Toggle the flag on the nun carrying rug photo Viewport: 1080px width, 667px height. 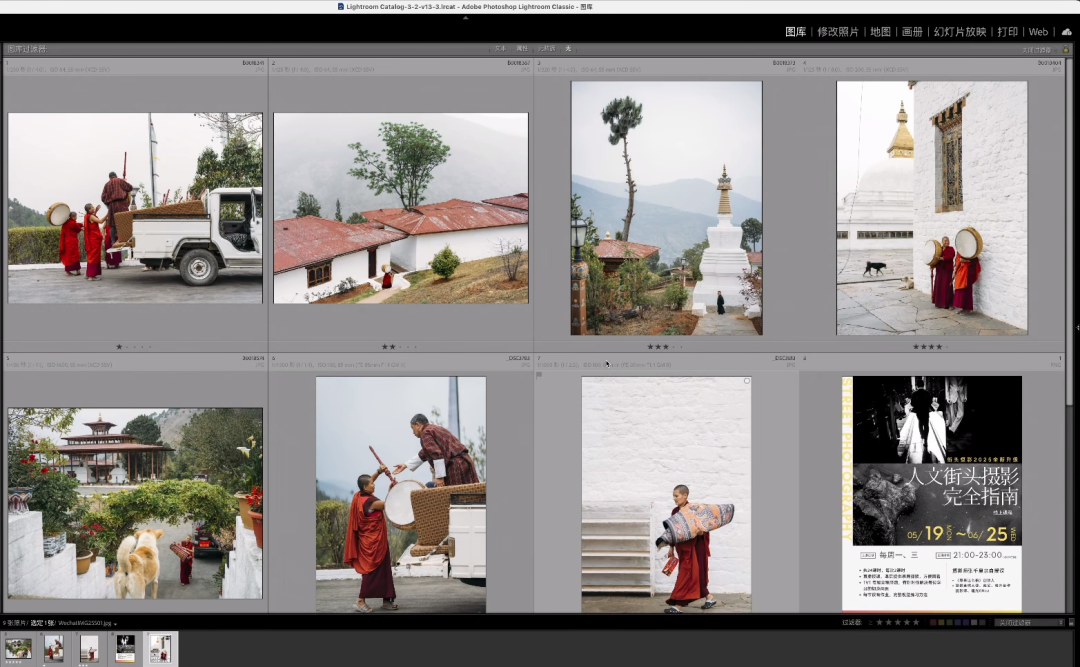click(x=539, y=375)
